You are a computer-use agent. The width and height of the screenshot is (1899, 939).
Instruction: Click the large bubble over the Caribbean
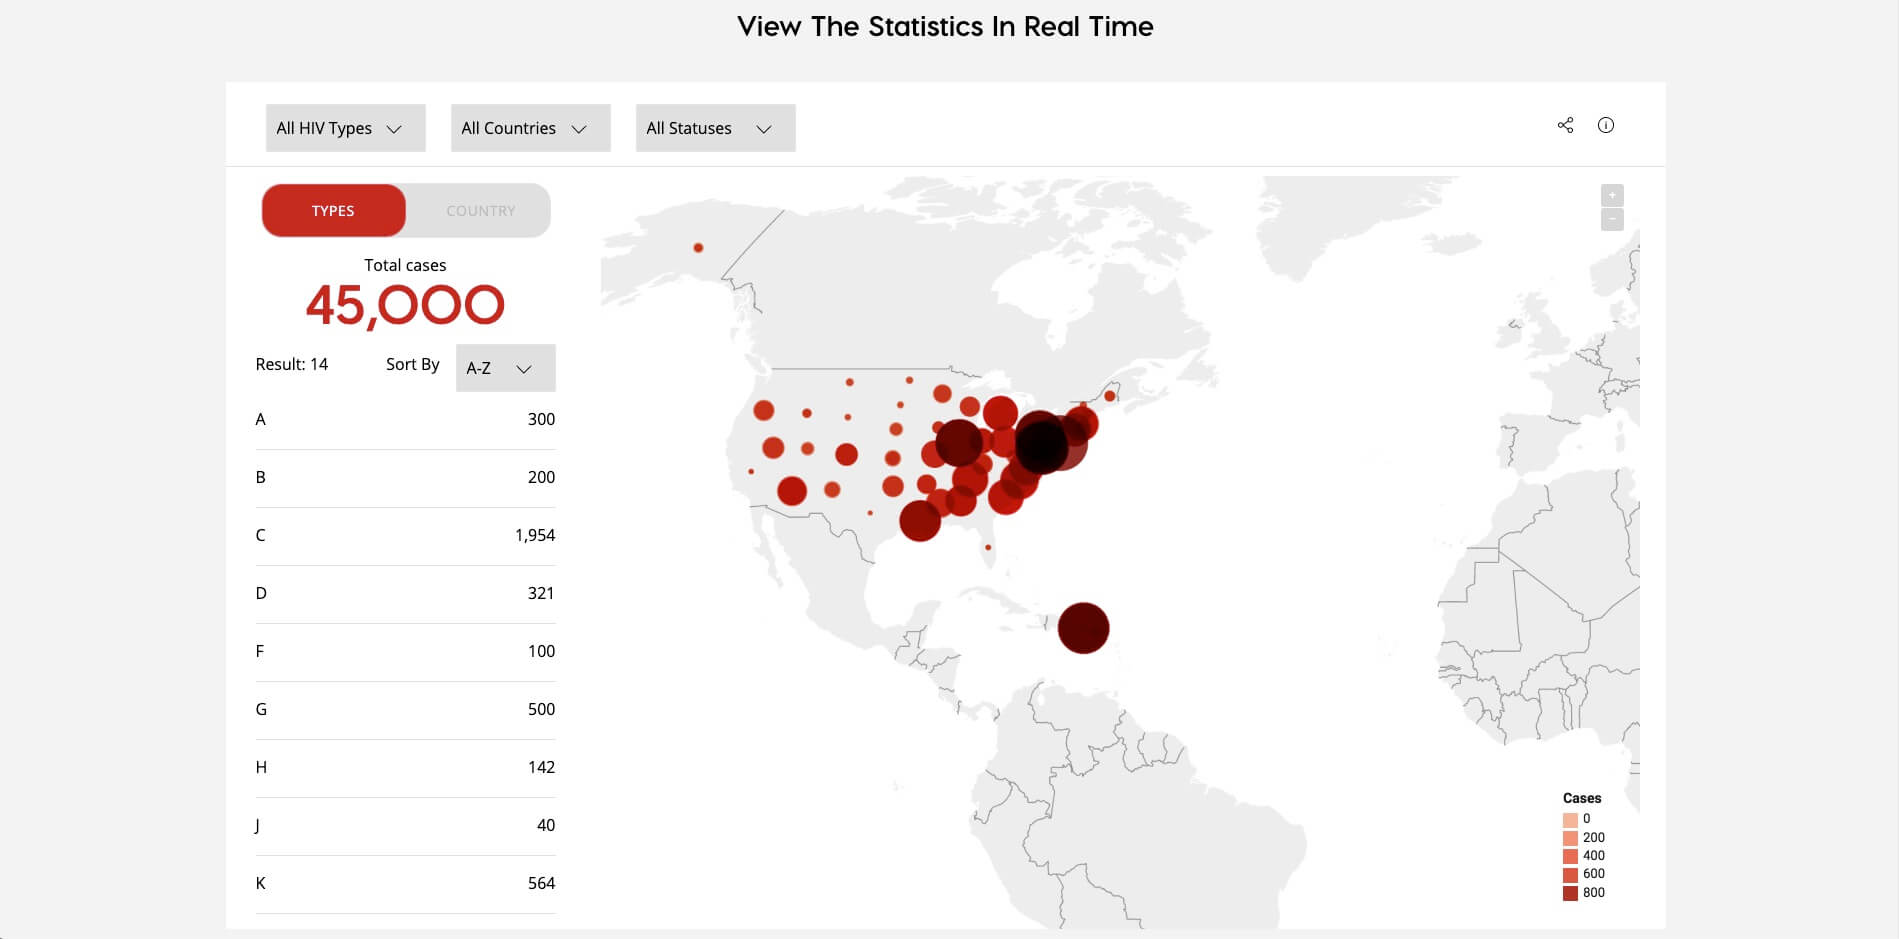1083,628
